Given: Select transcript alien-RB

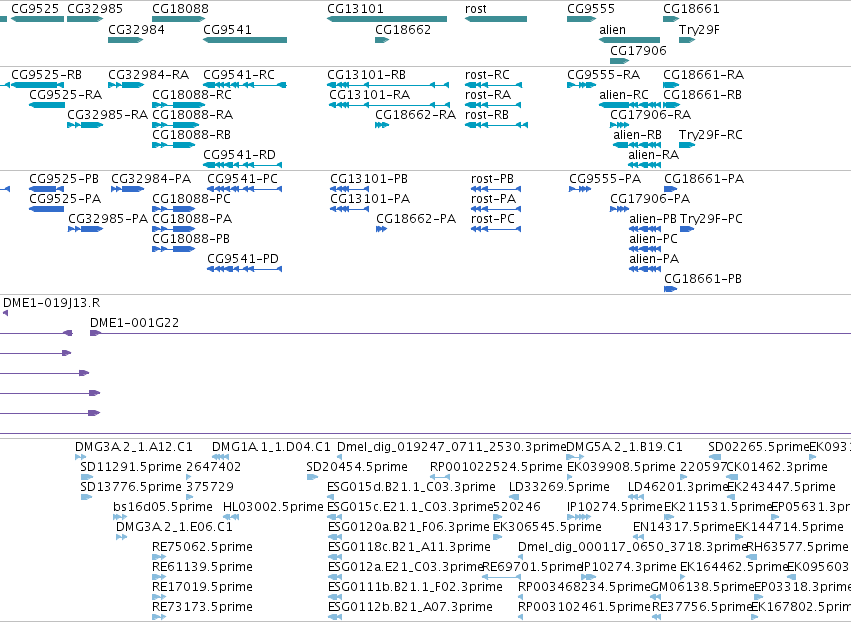Looking at the screenshot, I should click(637, 145).
